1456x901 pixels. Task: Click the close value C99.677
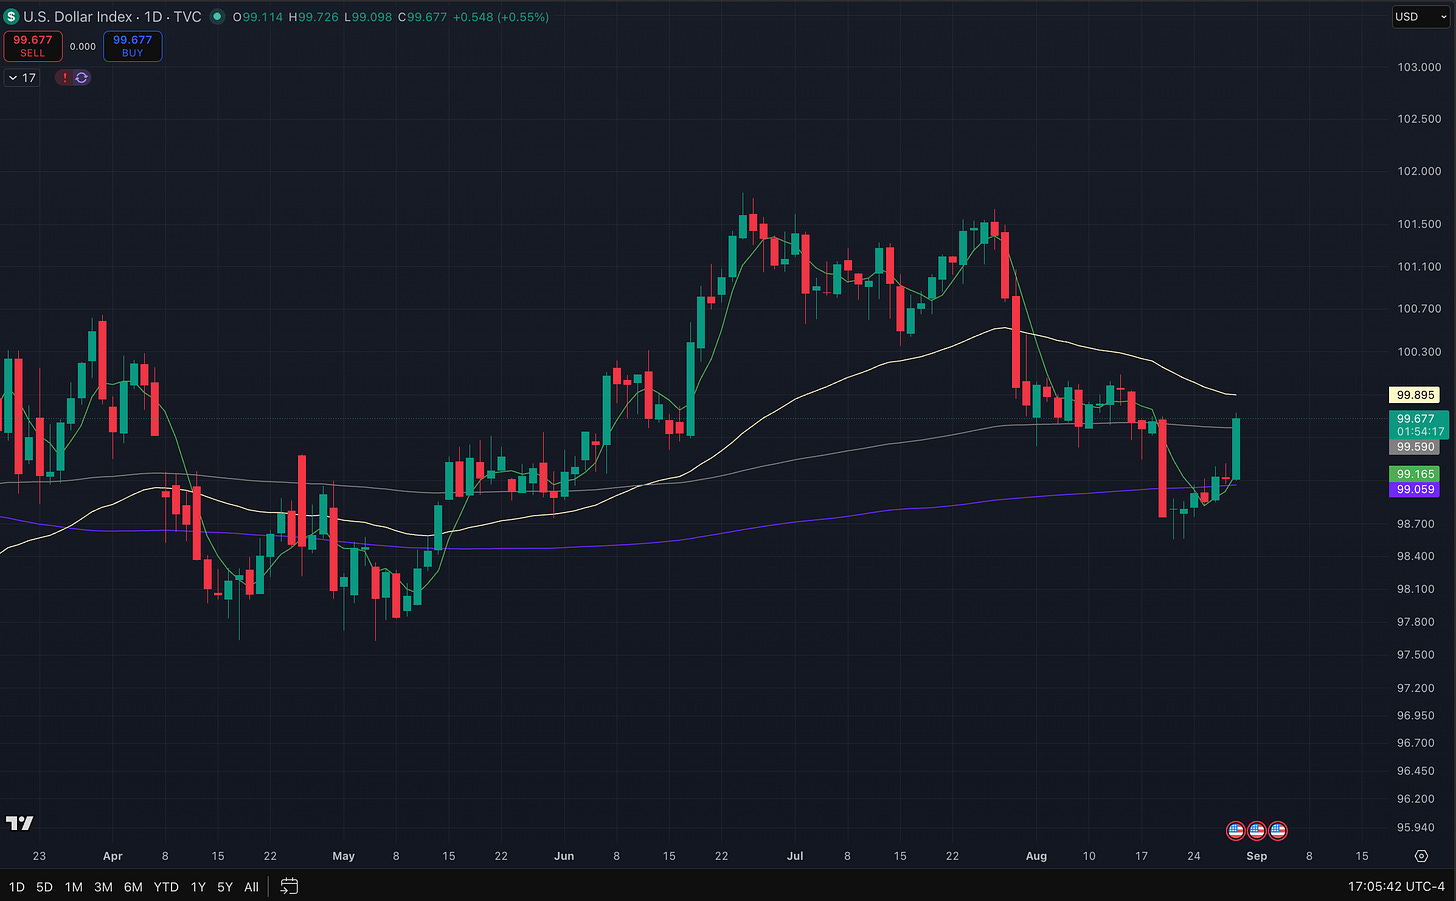[x=422, y=17]
